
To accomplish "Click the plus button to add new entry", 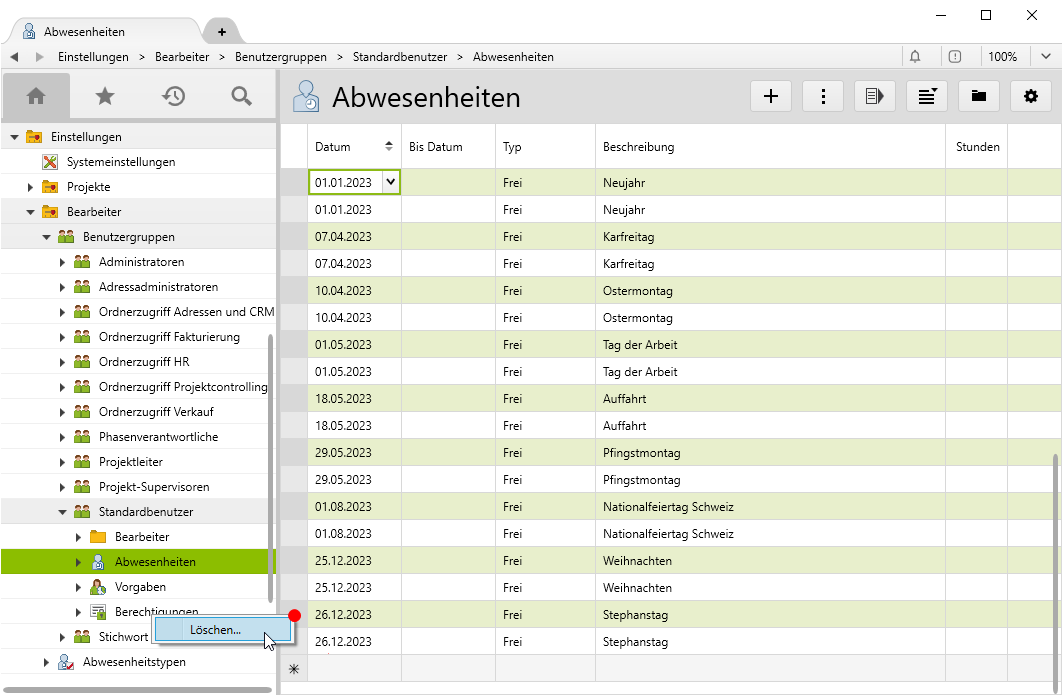I will tap(771, 96).
